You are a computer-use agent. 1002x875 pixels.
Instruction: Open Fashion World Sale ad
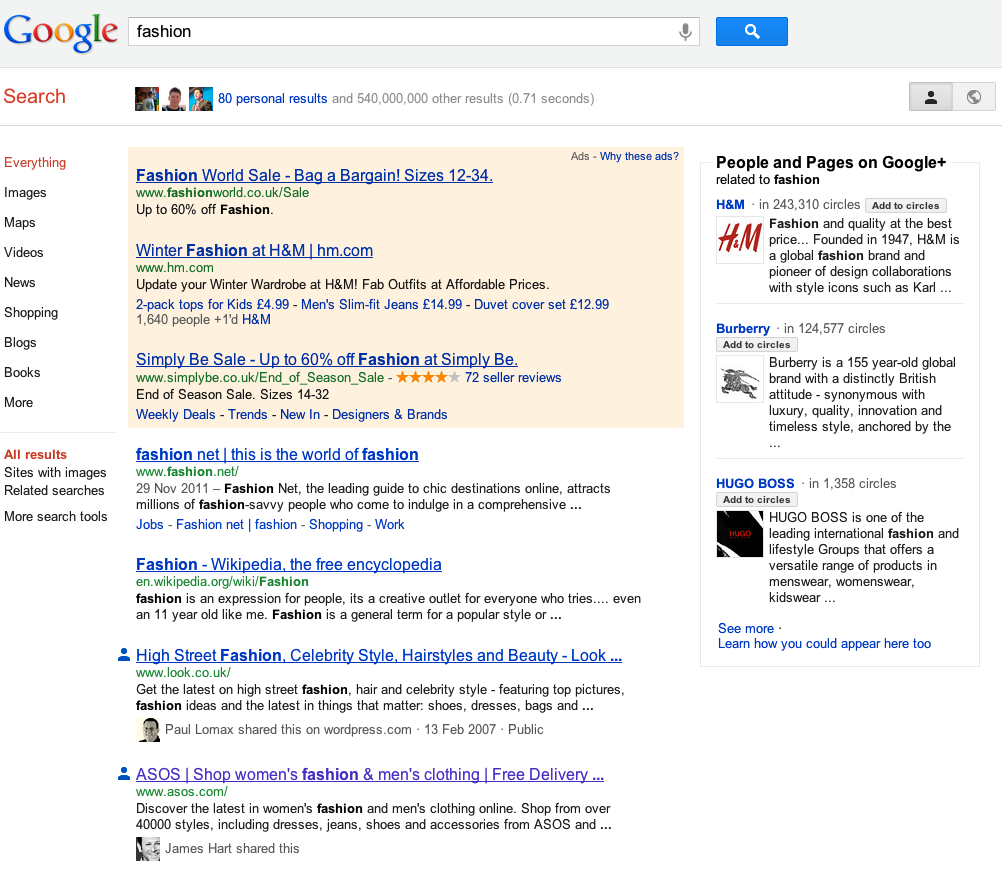(314, 175)
